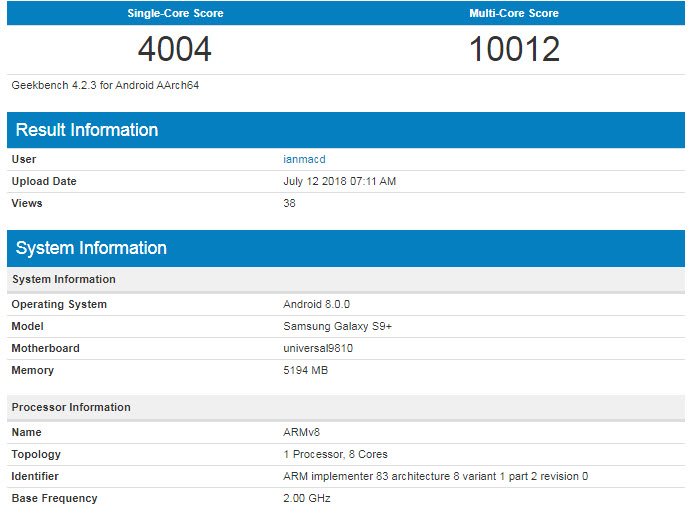Select the single-core score value 4004
Viewport: 695px width, 518px height.
pyautogui.click(x=175, y=49)
